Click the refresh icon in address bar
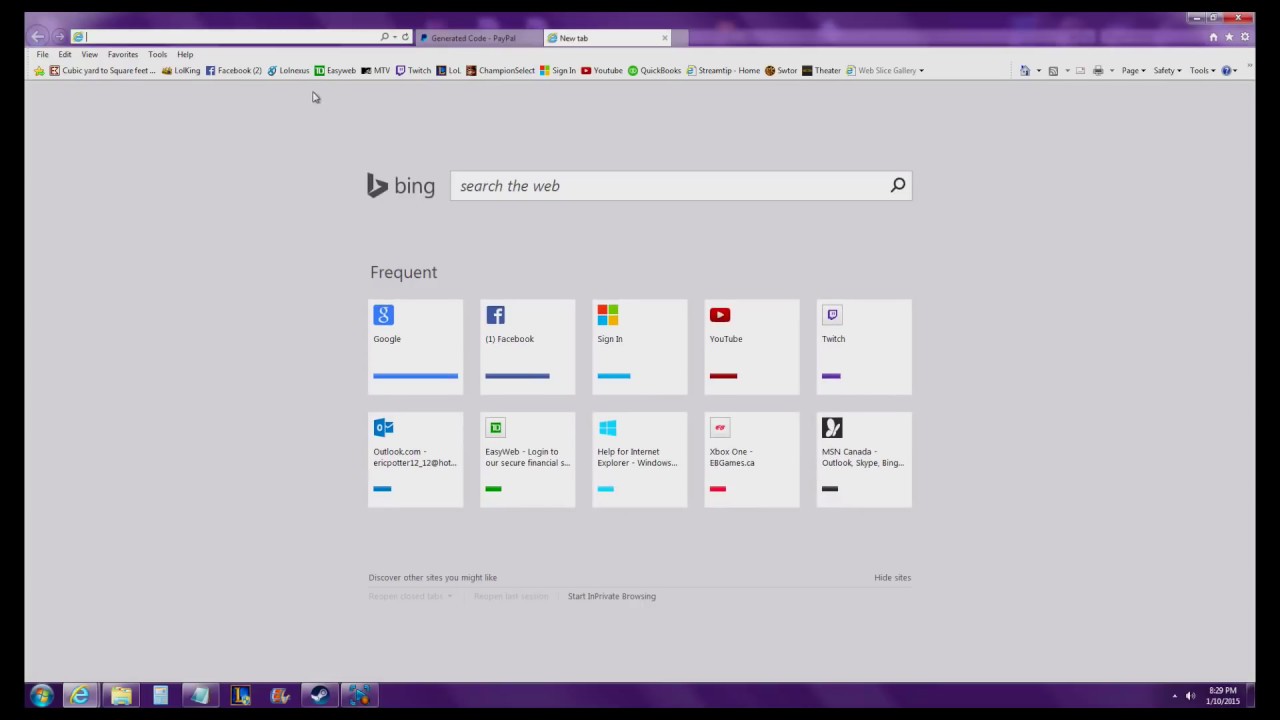 tap(405, 37)
